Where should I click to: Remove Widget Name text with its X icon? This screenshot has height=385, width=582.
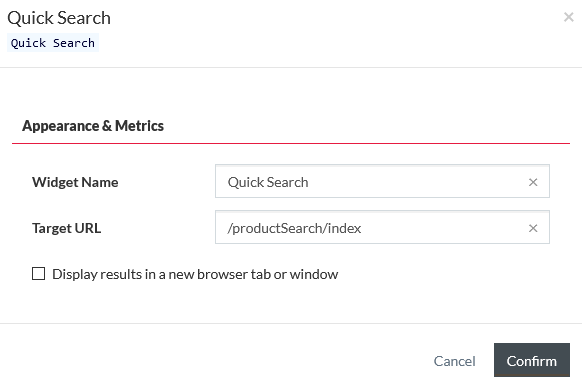coord(533,182)
